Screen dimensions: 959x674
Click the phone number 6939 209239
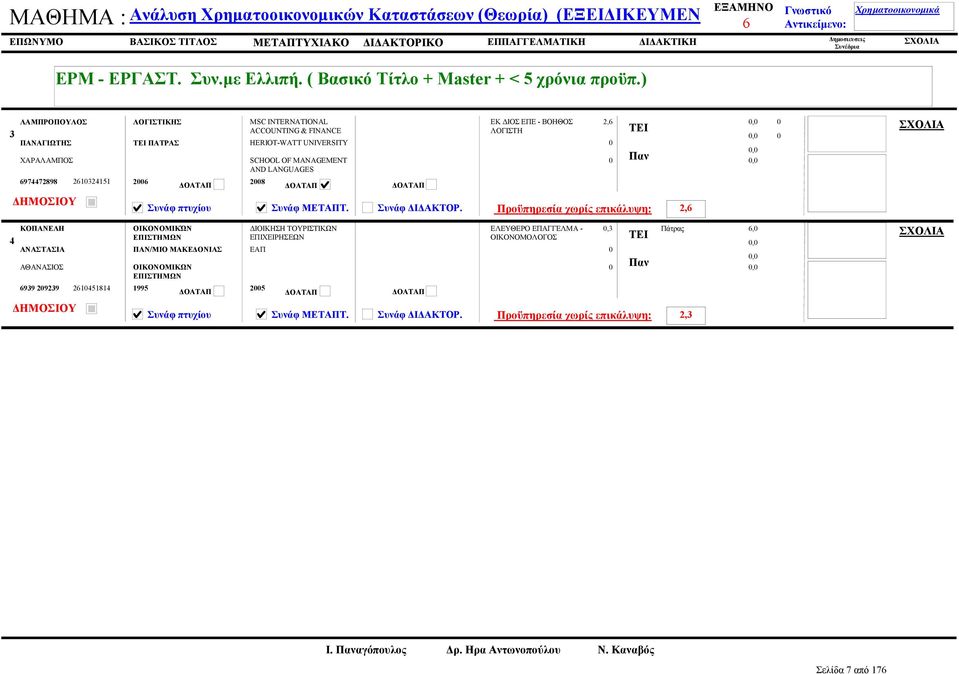40,288
